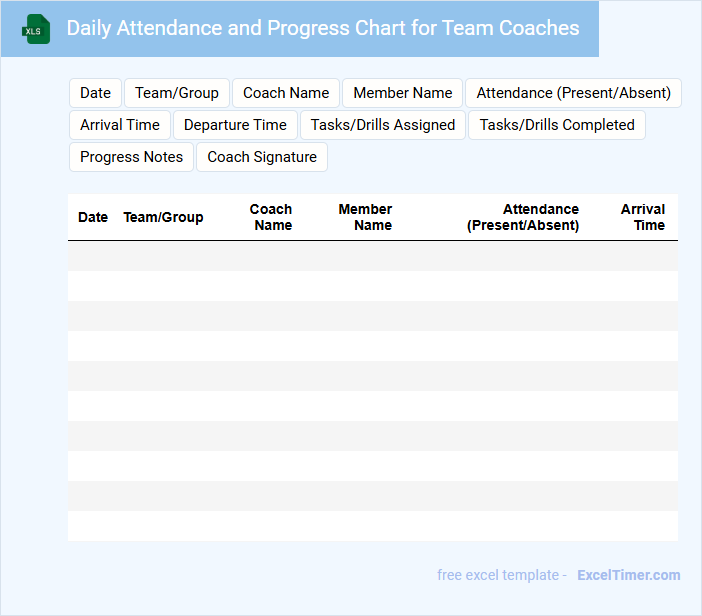Select the Coach Name column header
The width and height of the screenshot is (702, 616).
click(x=271, y=217)
